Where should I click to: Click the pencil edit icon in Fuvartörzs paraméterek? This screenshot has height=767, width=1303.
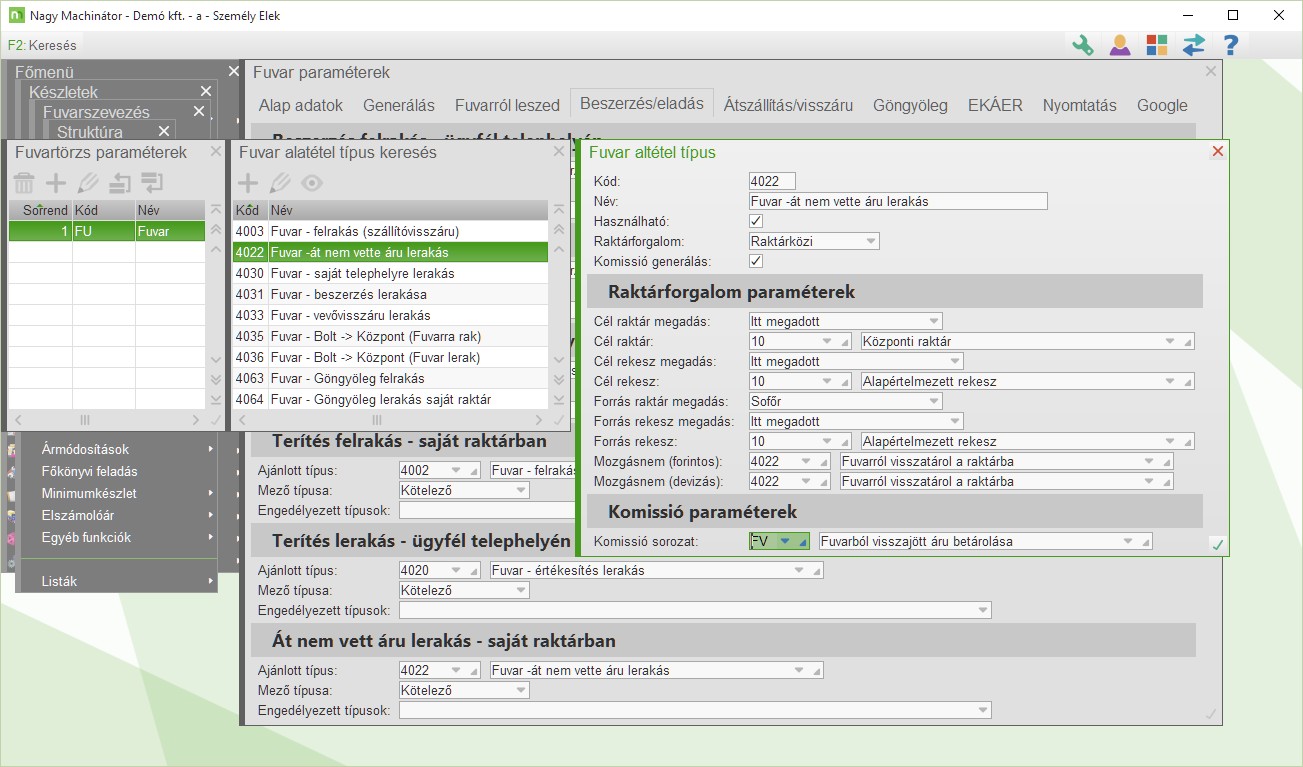point(88,183)
